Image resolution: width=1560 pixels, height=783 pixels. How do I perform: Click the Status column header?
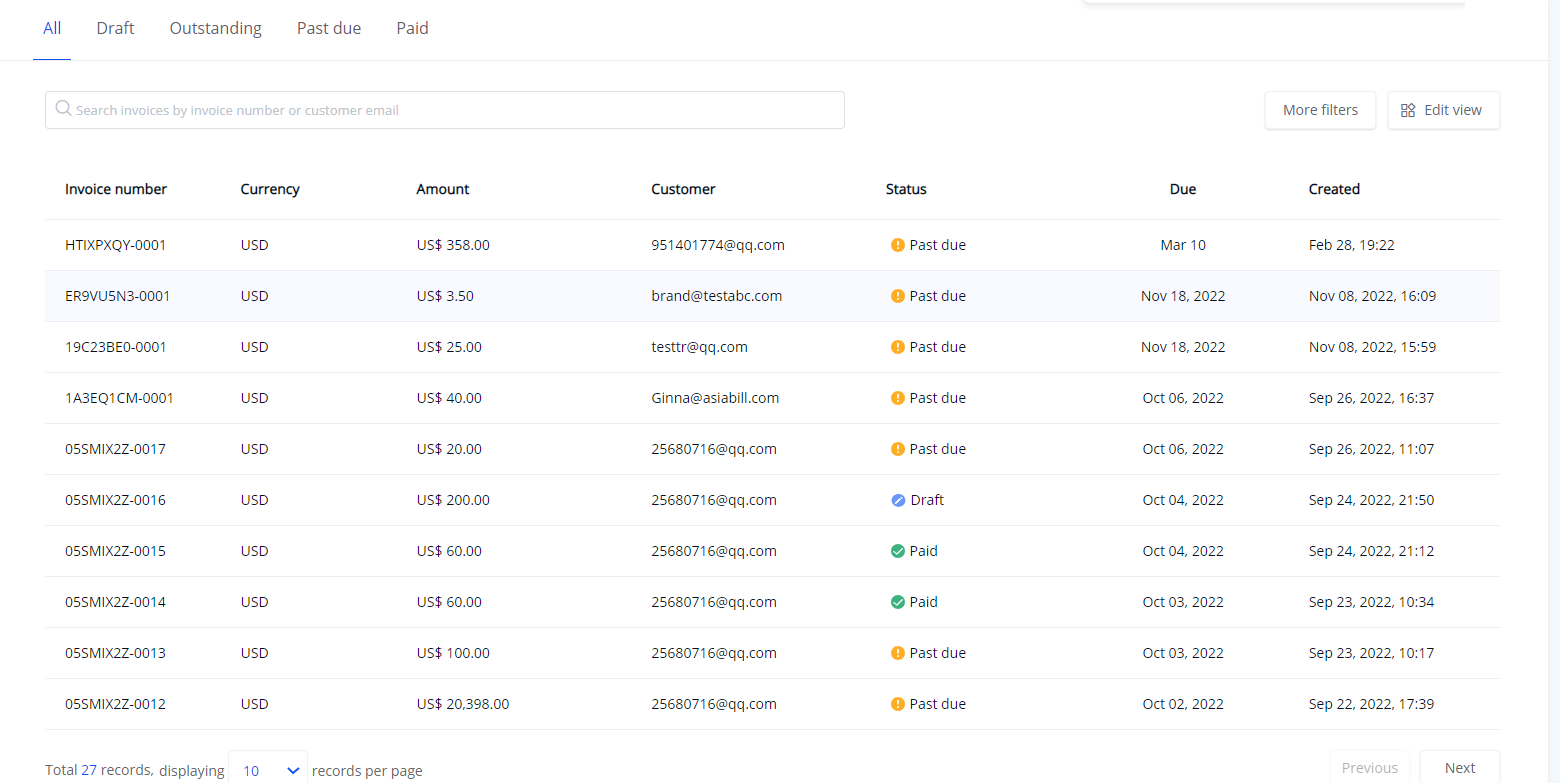tap(906, 189)
